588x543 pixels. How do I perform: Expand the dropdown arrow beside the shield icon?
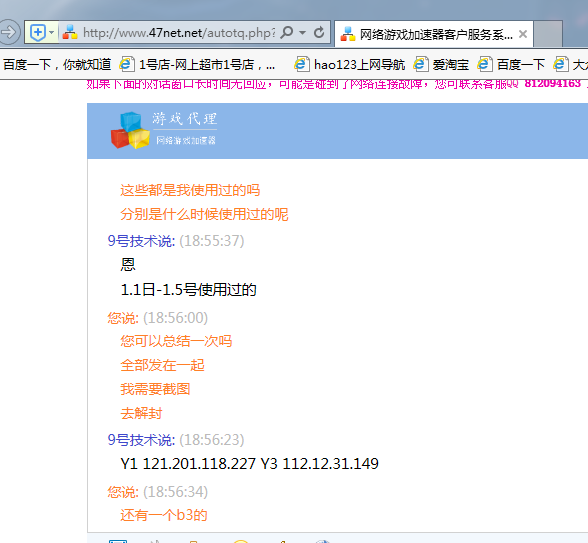pos(52,33)
